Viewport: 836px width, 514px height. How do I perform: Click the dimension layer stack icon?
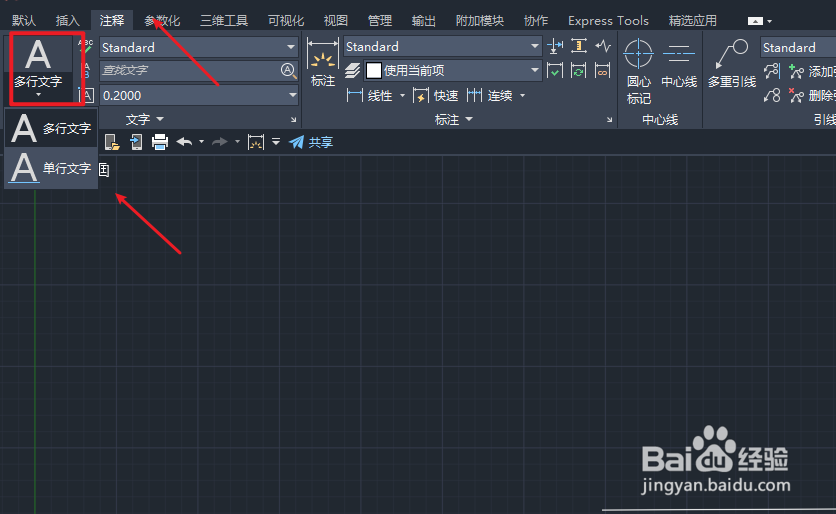click(x=352, y=70)
